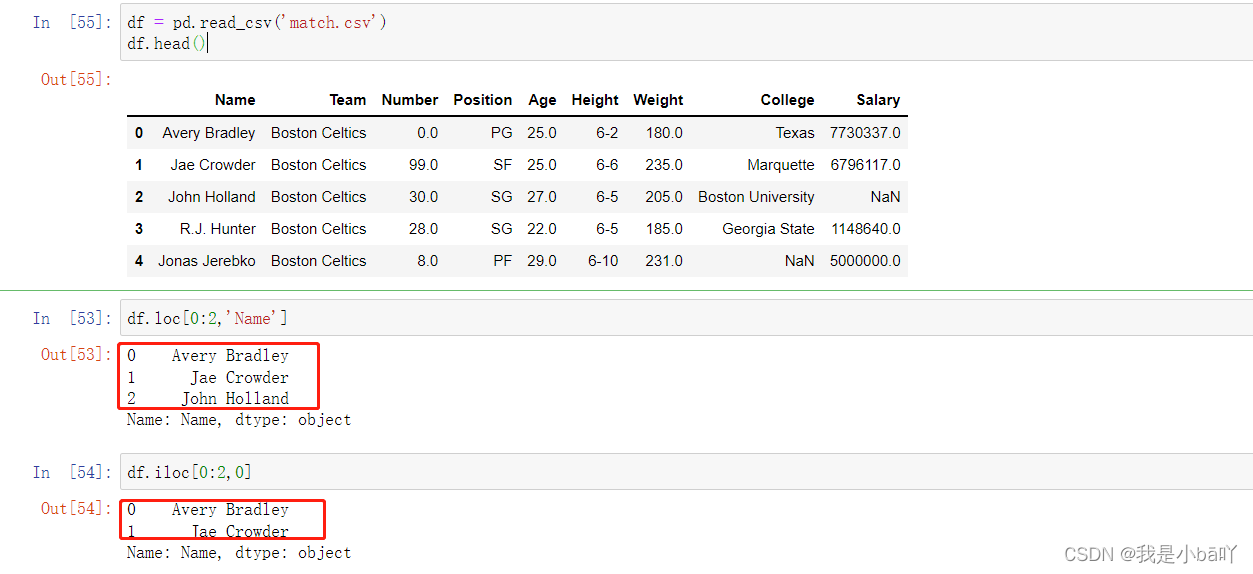Screen dimensions: 1253x574
Task: Select John Holland in the table
Action: point(212,197)
